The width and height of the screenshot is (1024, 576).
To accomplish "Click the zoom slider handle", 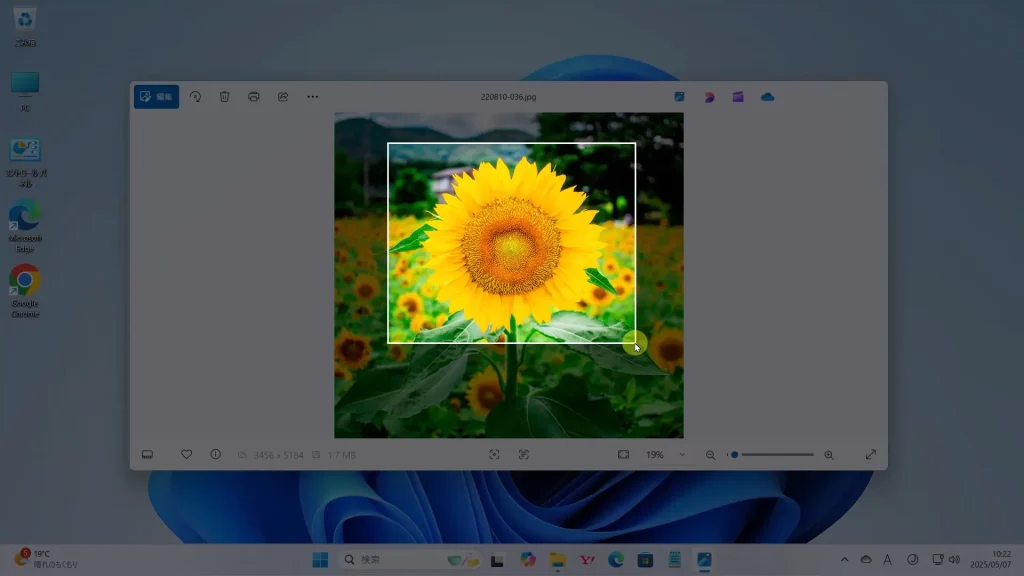I will (734, 455).
